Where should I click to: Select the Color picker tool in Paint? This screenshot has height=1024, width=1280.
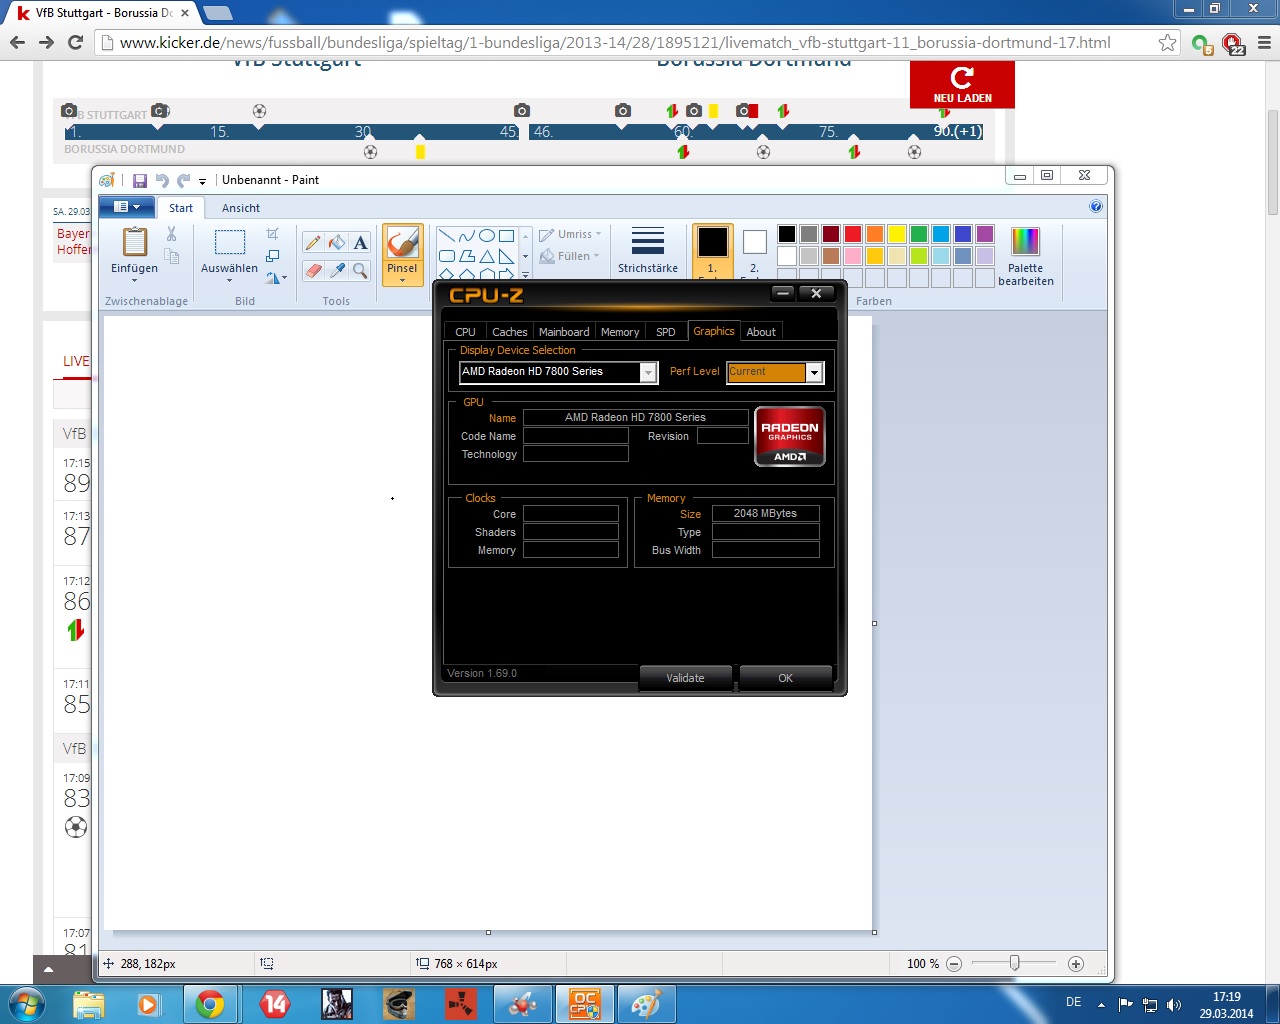coord(337,271)
